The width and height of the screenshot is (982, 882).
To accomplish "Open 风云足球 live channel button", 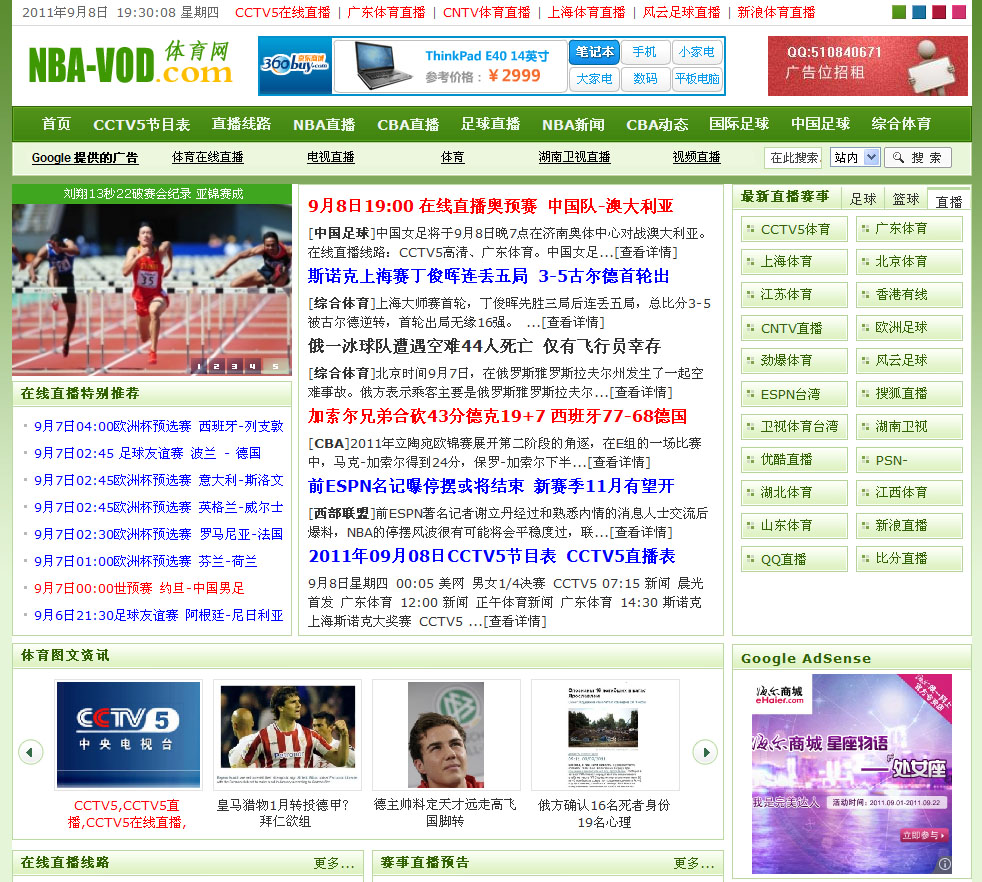I will (x=909, y=361).
